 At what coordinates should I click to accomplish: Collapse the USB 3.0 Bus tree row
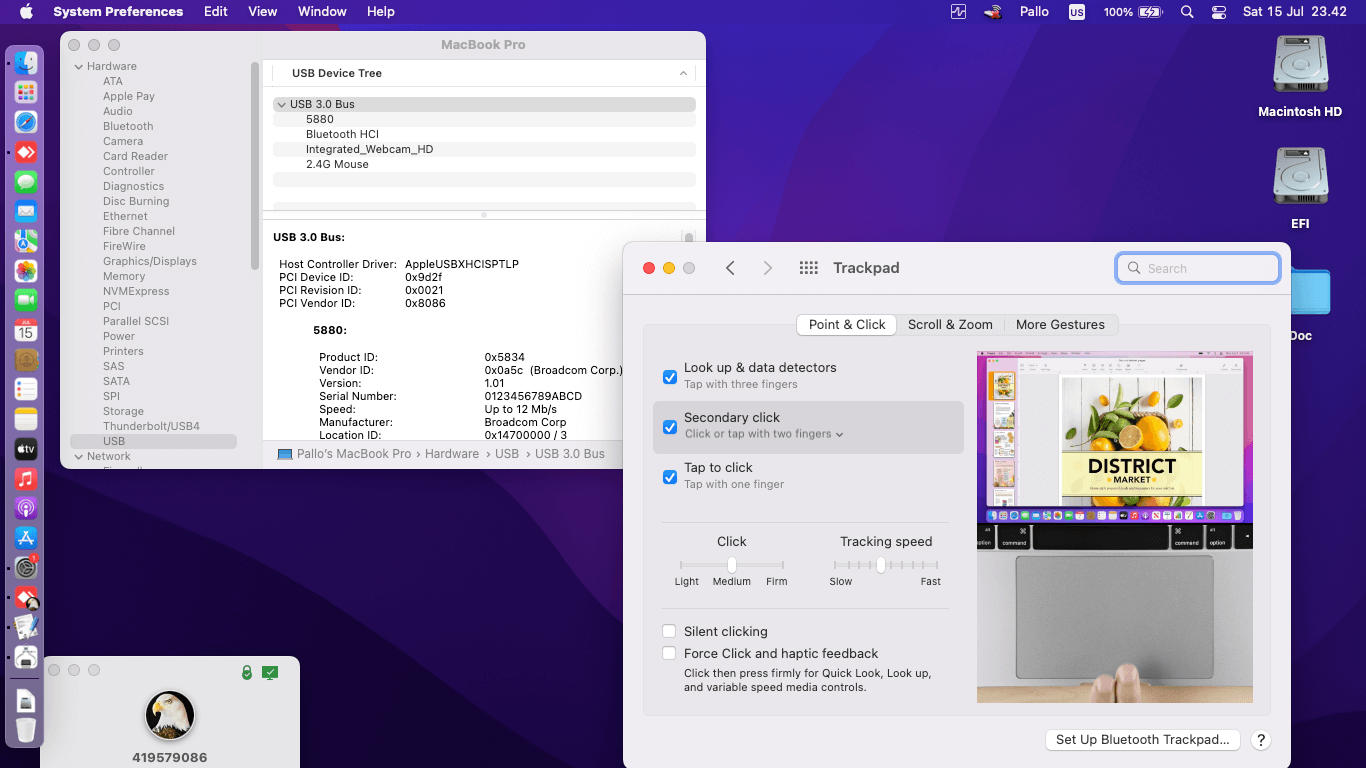pyautogui.click(x=280, y=104)
